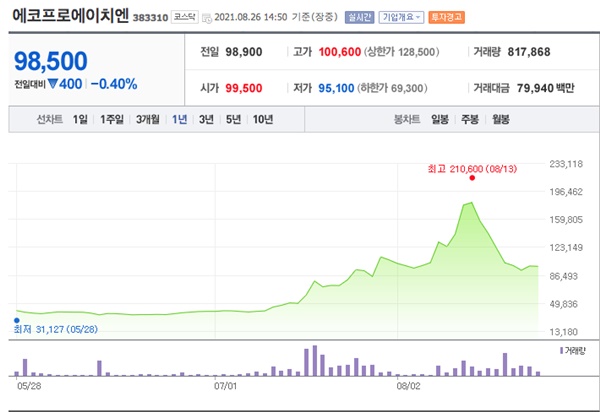This screenshot has width=600, height=412.
Task: Click the 86,493 y-axis label
Action: tap(564, 276)
